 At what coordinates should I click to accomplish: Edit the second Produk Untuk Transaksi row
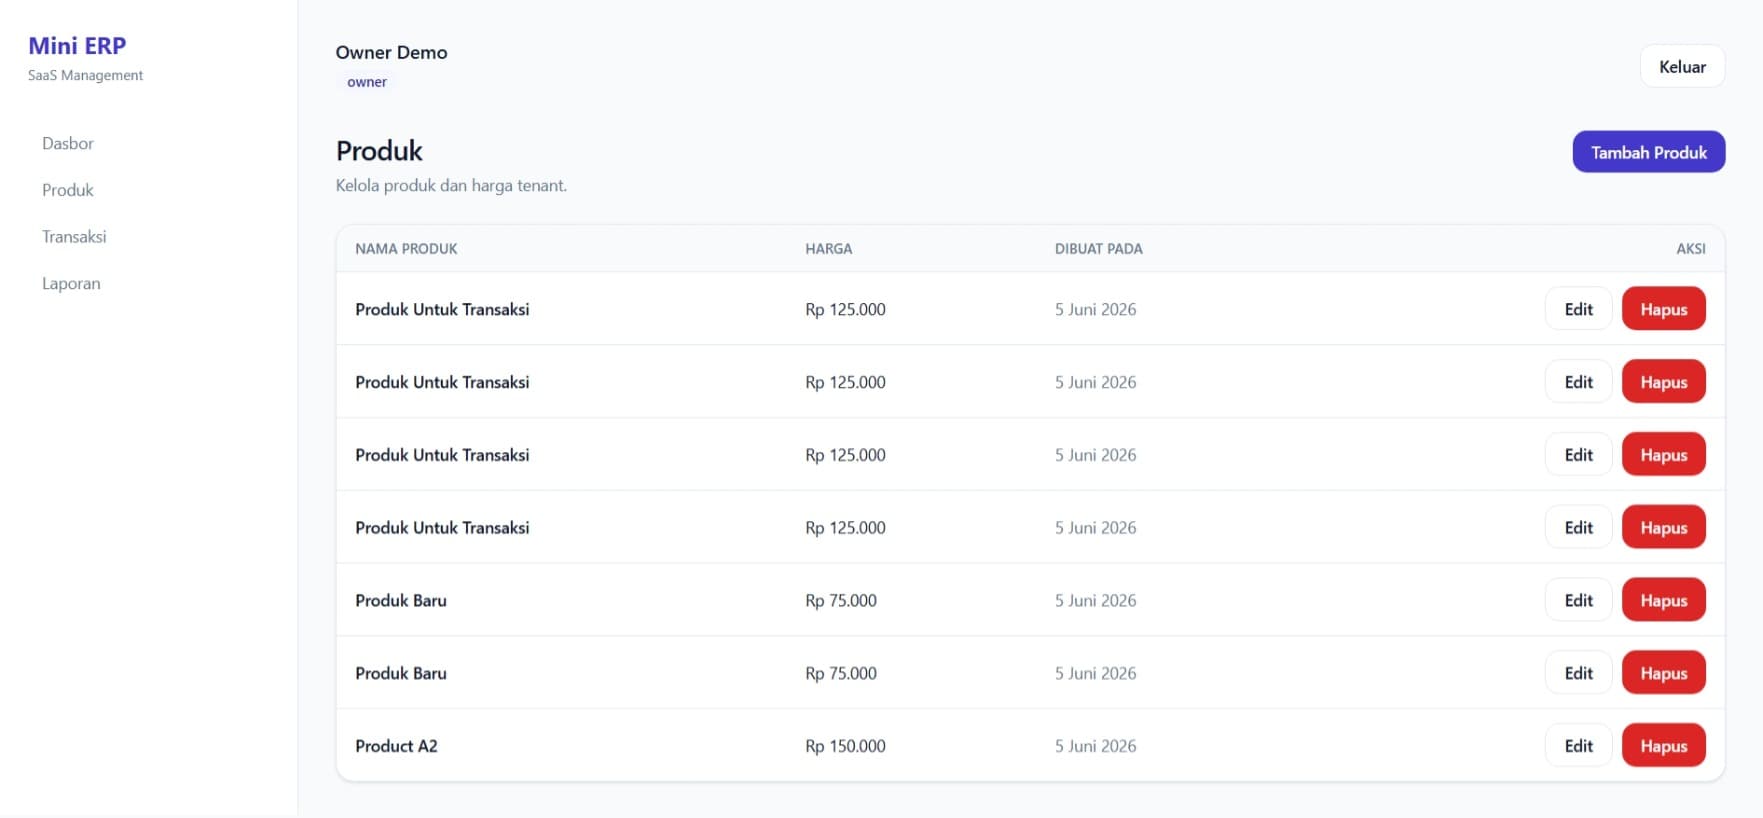coord(1578,382)
